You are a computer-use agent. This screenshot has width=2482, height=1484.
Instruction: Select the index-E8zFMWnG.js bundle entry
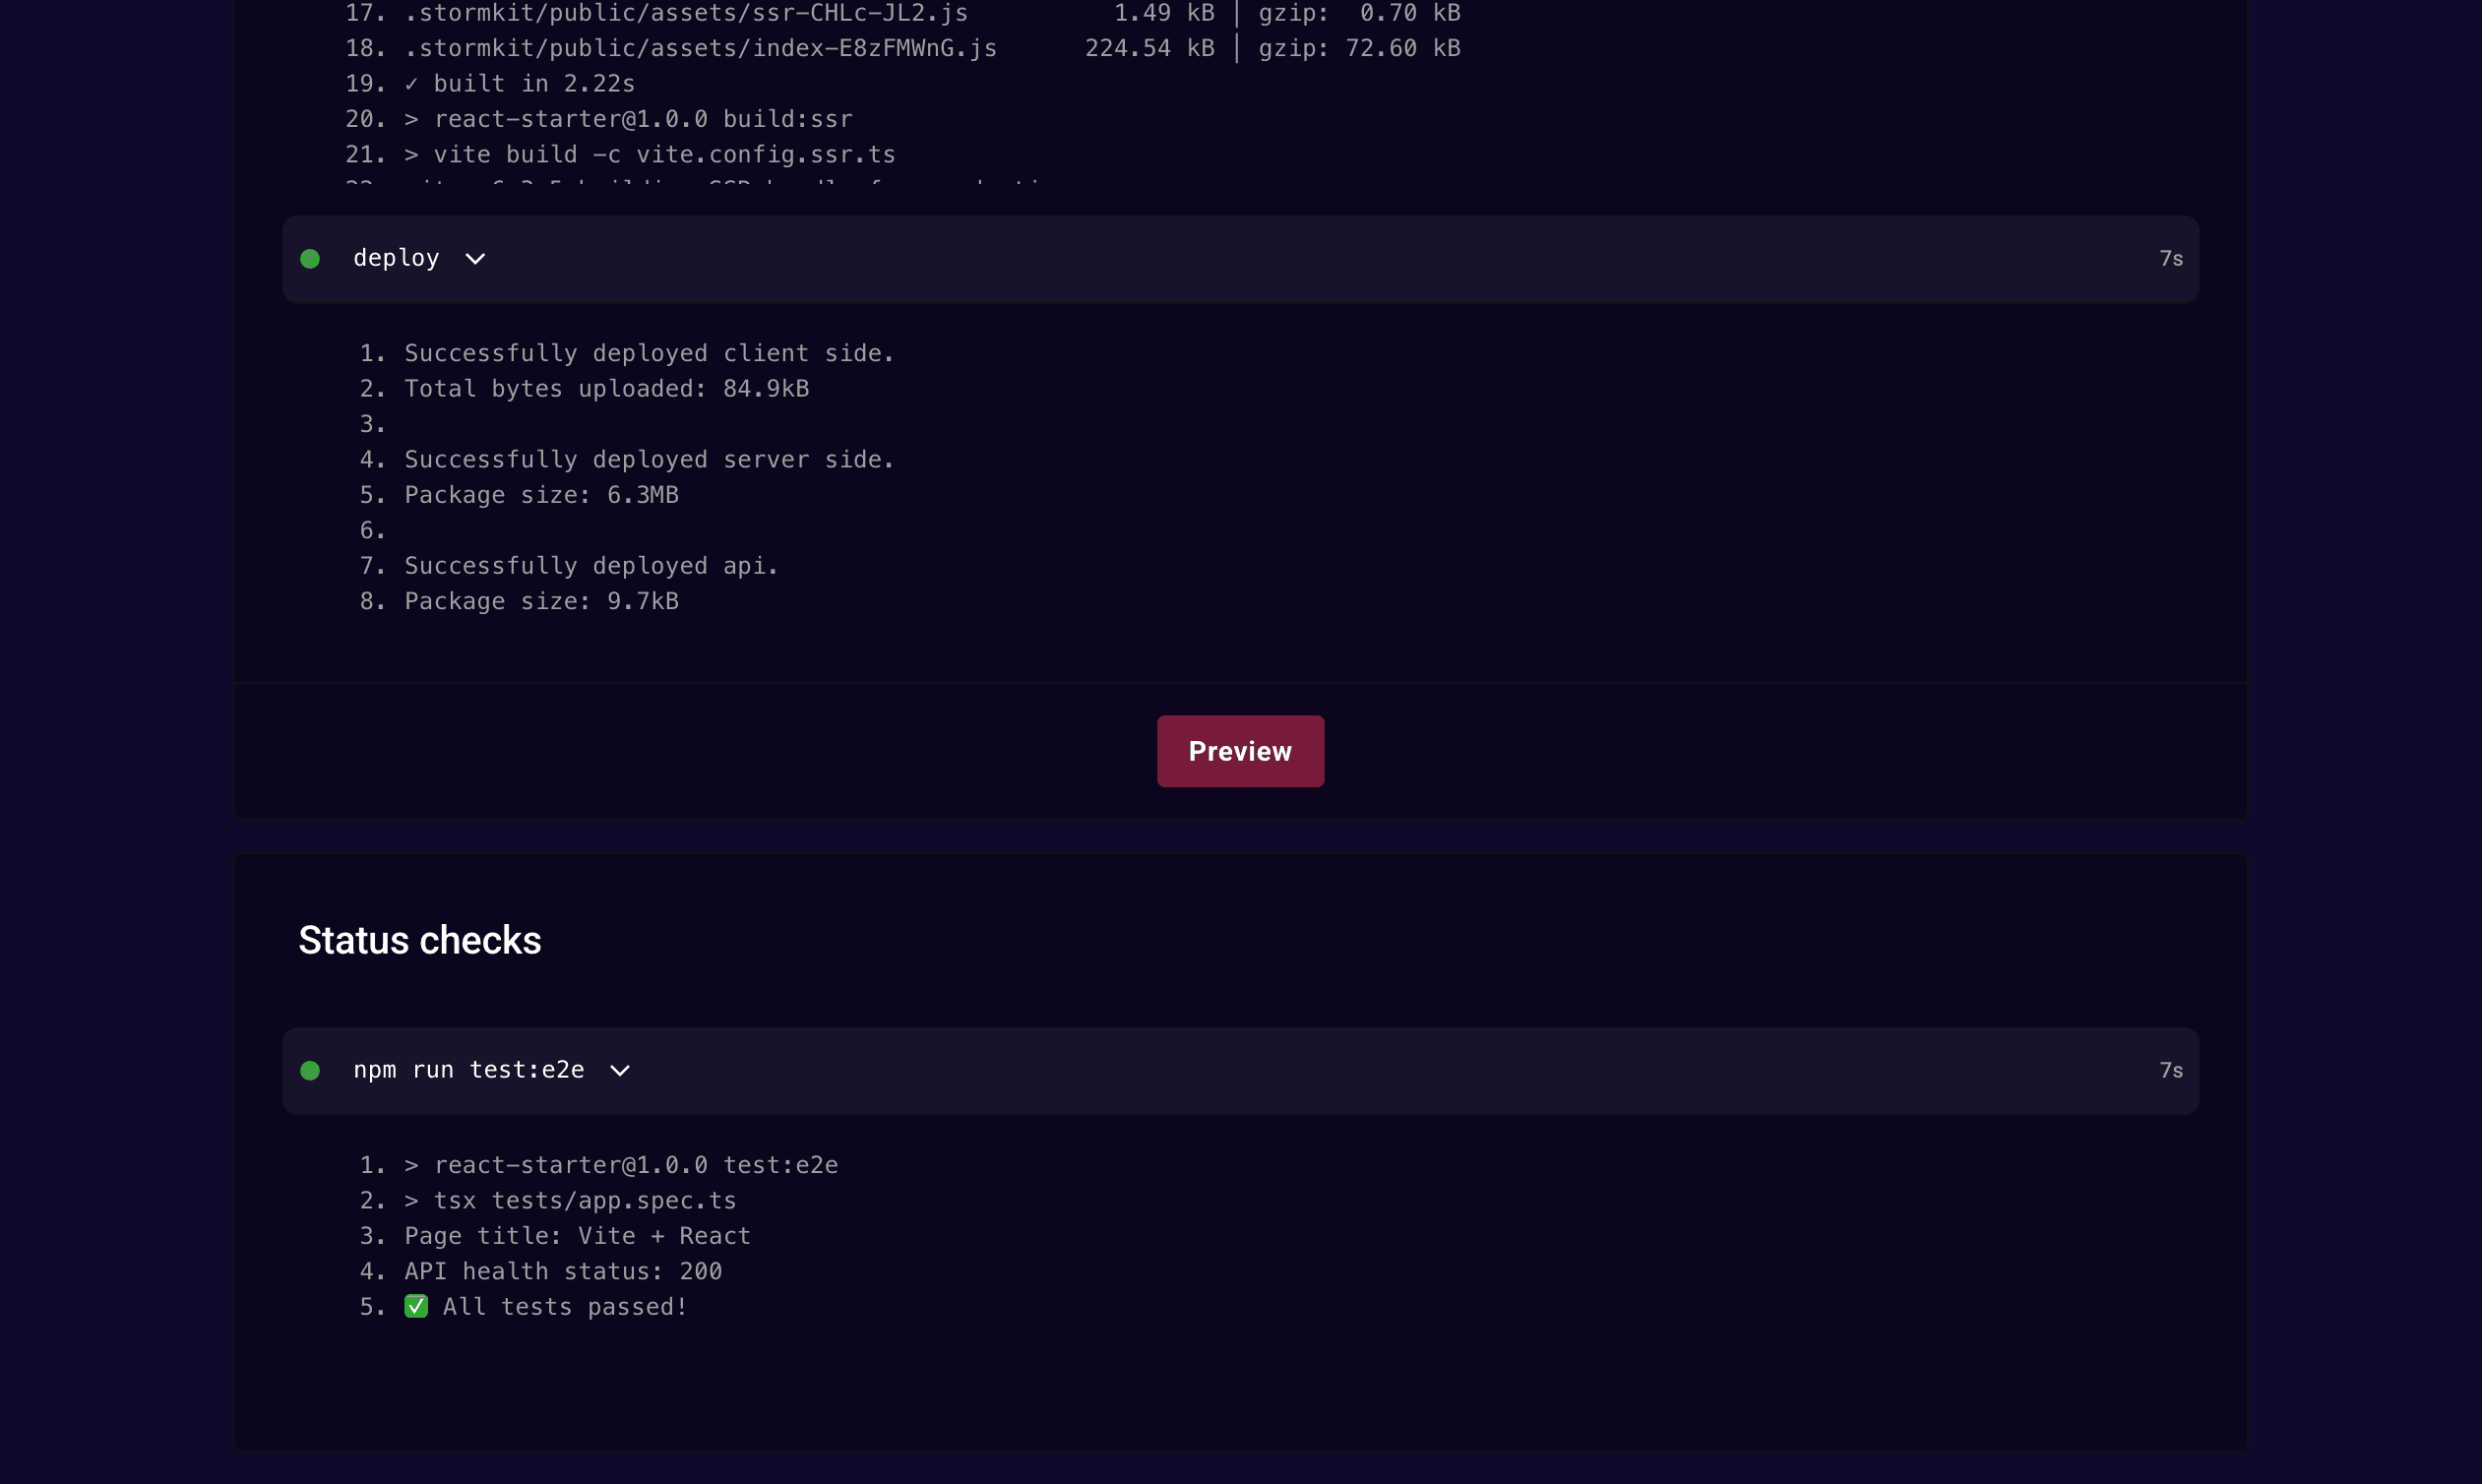pyautogui.click(x=700, y=47)
